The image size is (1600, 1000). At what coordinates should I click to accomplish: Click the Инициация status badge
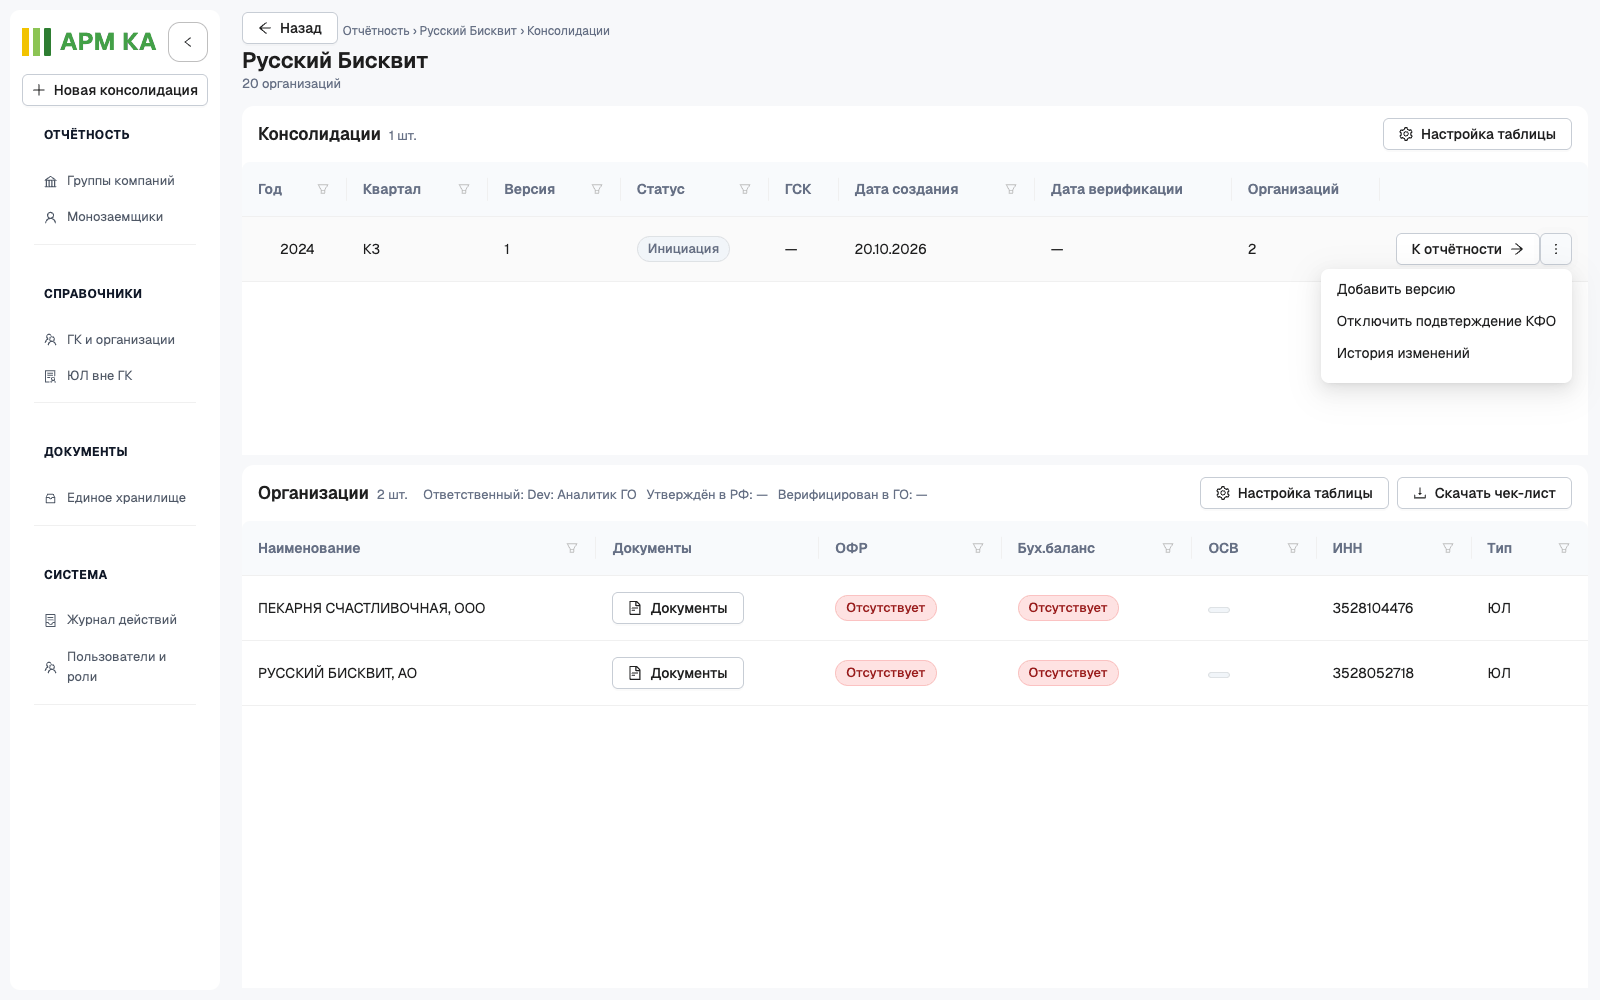683,249
